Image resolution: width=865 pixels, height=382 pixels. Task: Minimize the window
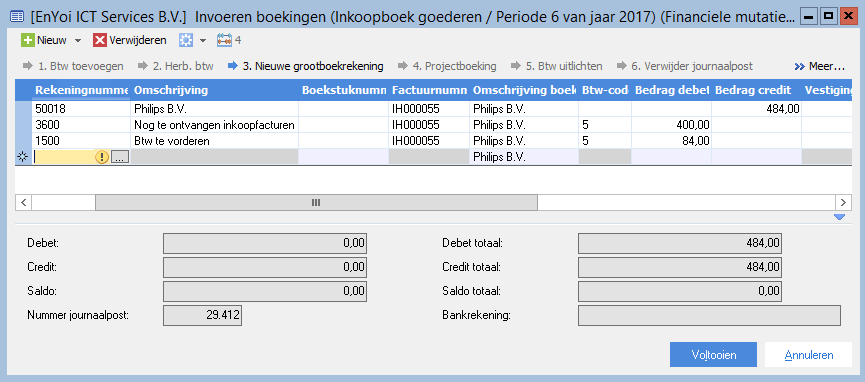pyautogui.click(x=809, y=17)
